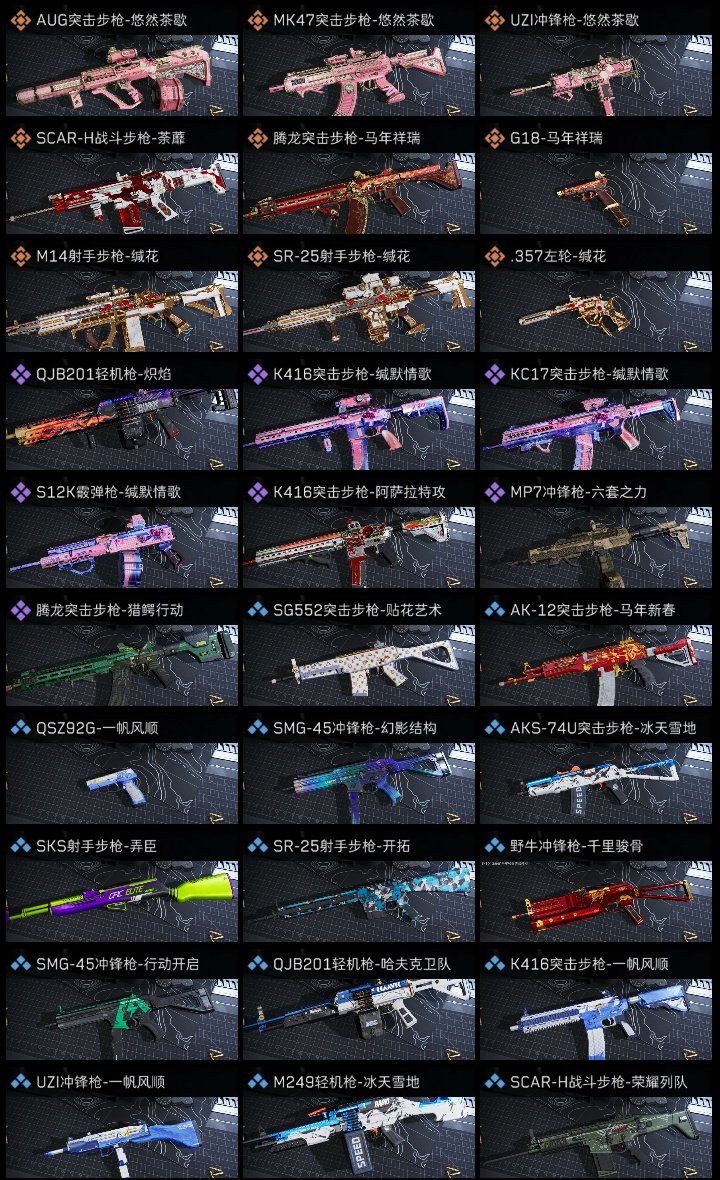720x1180 pixels.
Task: Choose the SKS射手步枪-弄臣 purple-green rifle image
Action: coord(122,902)
